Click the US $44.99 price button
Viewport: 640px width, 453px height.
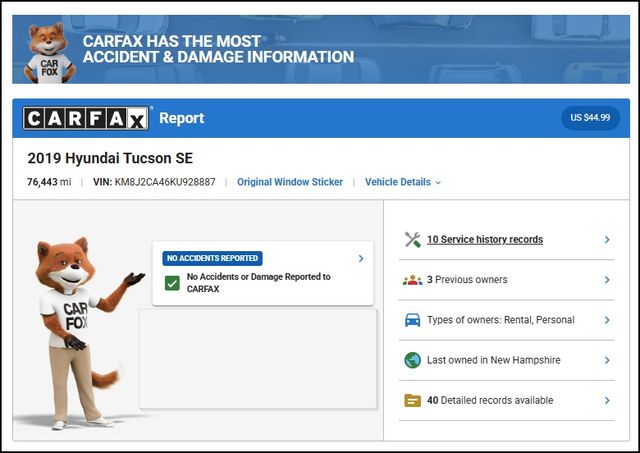point(590,118)
